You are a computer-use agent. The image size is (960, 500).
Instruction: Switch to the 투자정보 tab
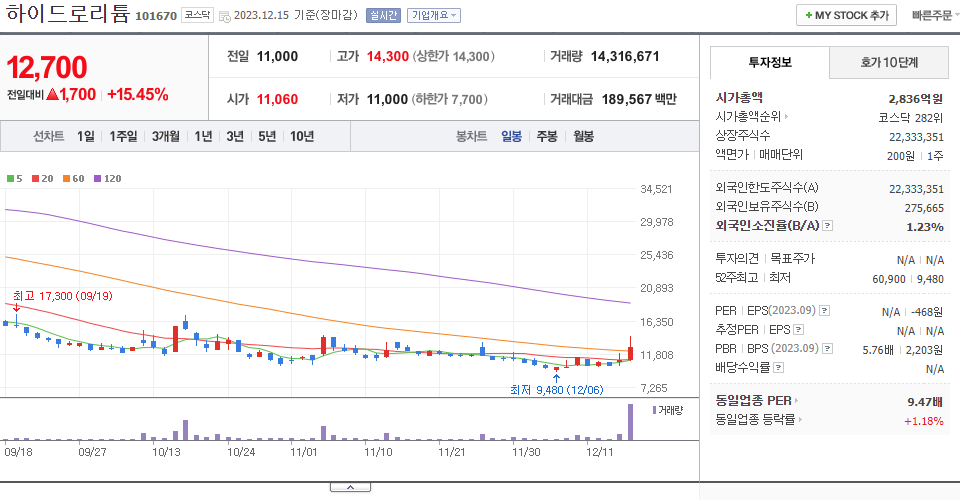click(x=770, y=62)
